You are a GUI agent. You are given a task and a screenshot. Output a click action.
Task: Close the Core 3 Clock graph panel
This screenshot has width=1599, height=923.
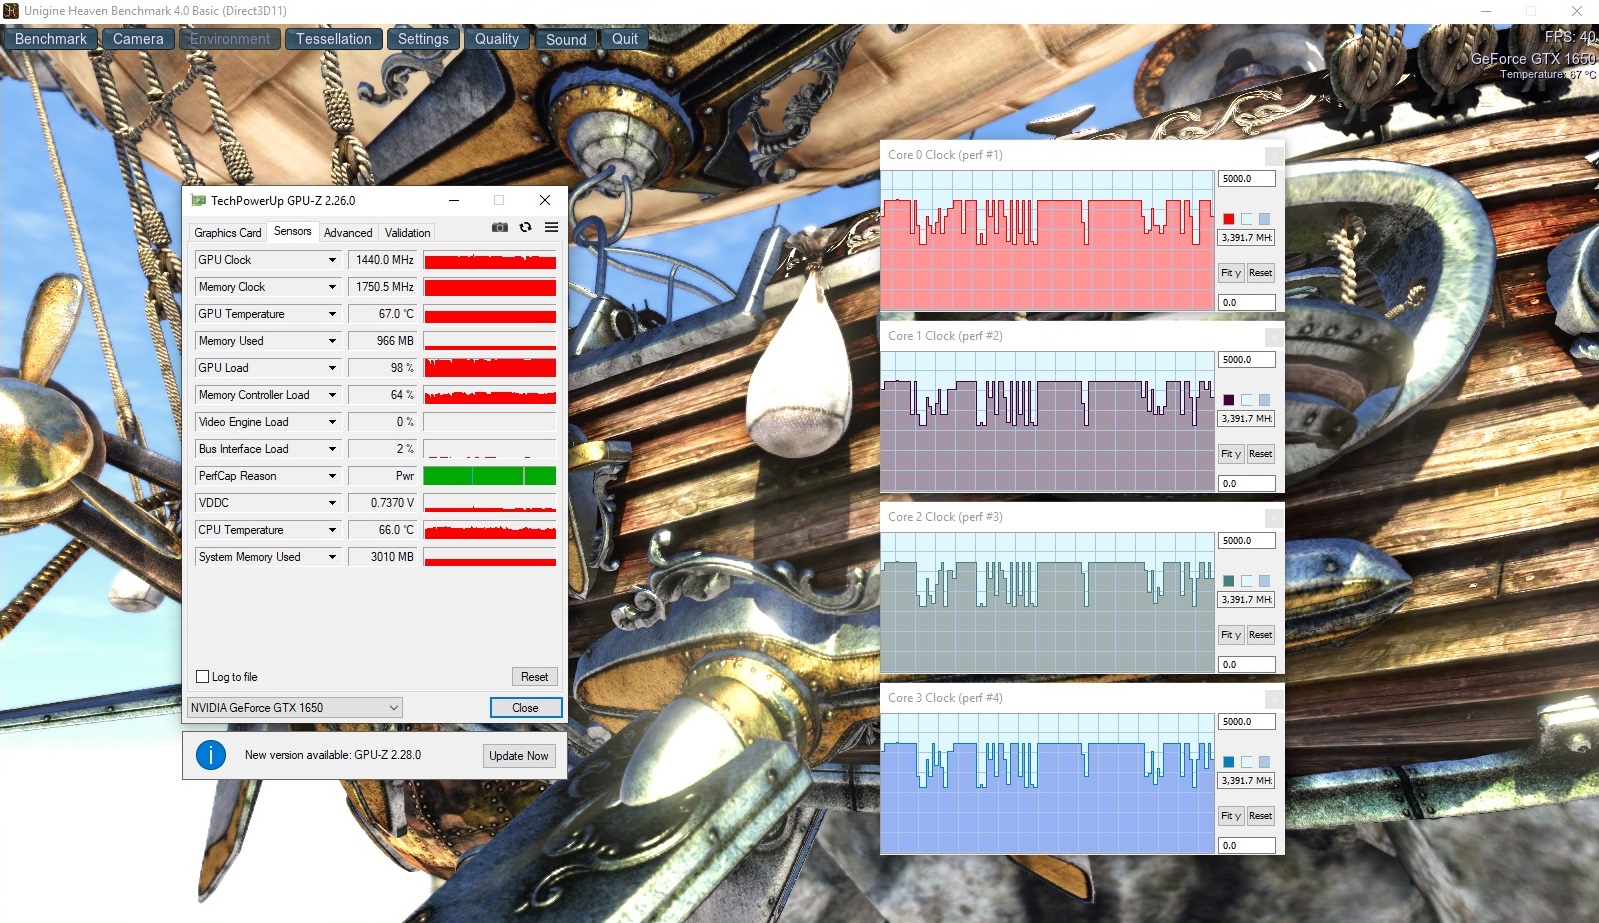click(1274, 699)
